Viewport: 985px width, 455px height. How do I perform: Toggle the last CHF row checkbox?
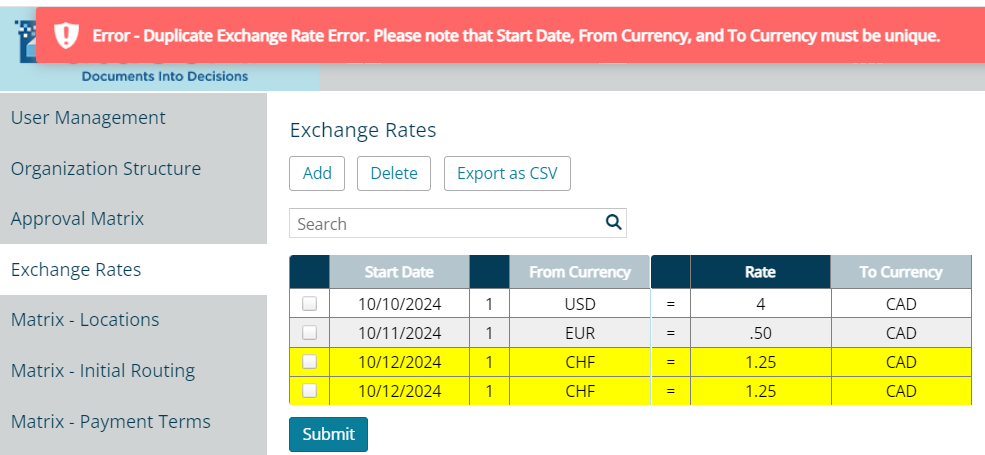point(309,390)
